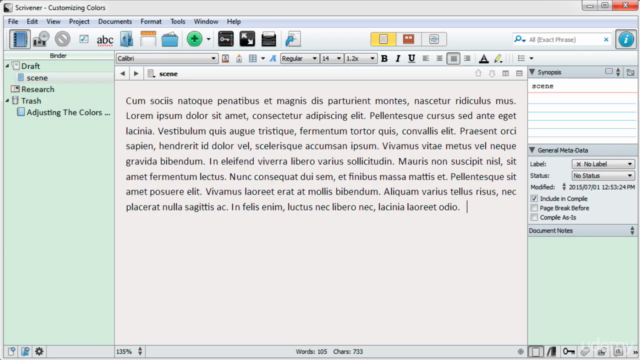Open binder settings gear icon
The image size is (640, 360).
pyautogui.click(x=39, y=351)
